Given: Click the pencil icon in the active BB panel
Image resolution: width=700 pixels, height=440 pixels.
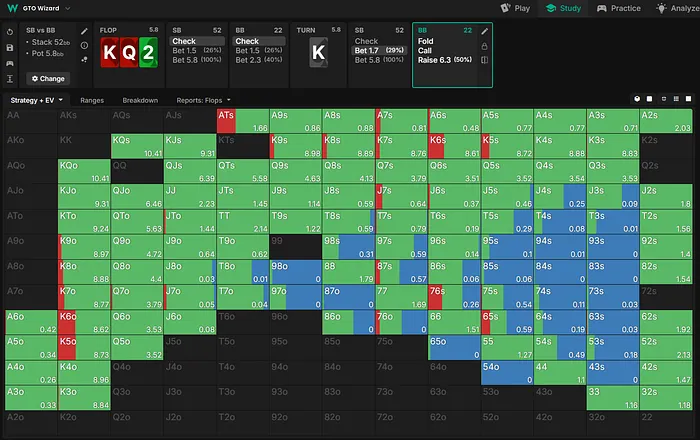Looking at the screenshot, I should (x=485, y=31).
